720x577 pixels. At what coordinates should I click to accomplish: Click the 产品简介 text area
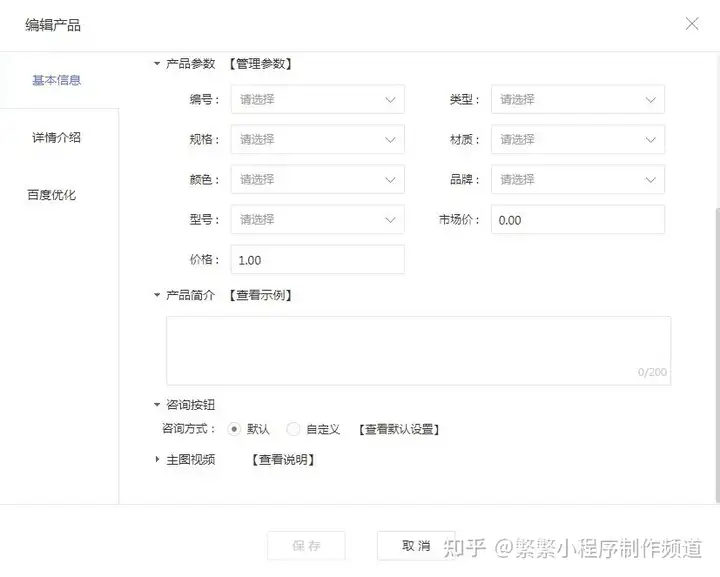pyautogui.click(x=418, y=350)
